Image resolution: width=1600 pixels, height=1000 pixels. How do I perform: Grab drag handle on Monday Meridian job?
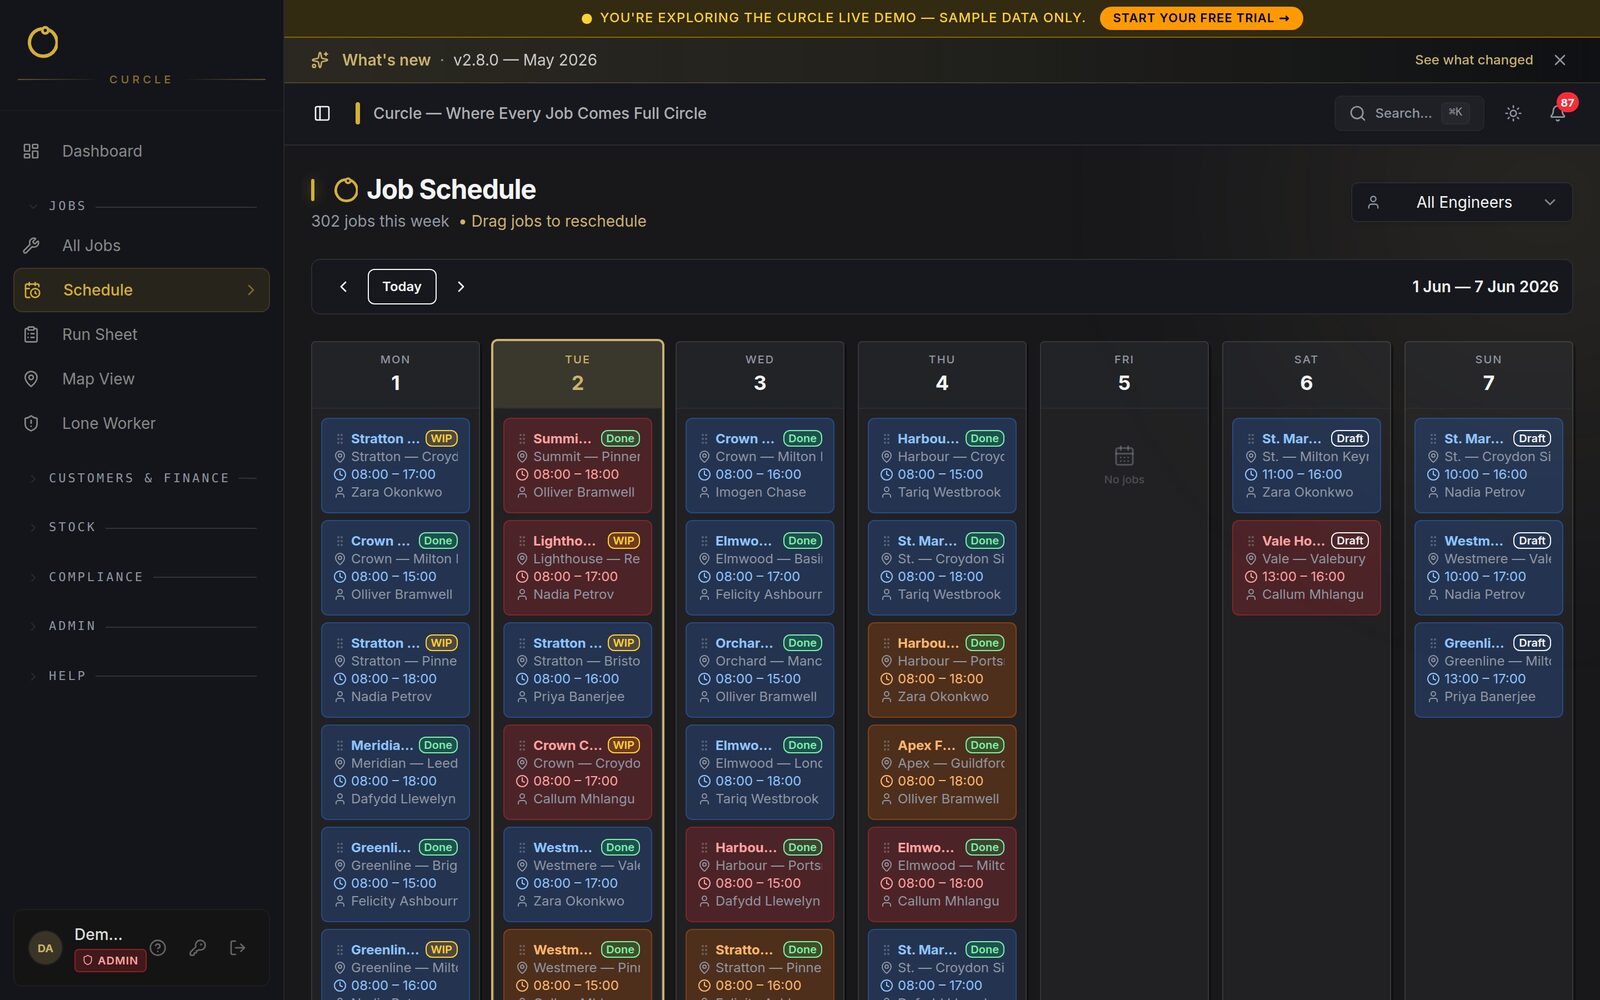click(x=340, y=745)
